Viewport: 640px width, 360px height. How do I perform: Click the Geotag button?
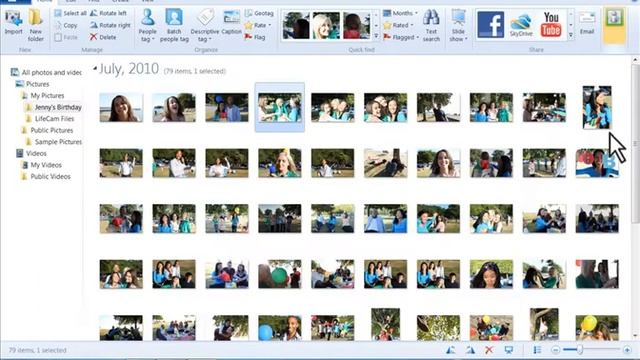259,13
